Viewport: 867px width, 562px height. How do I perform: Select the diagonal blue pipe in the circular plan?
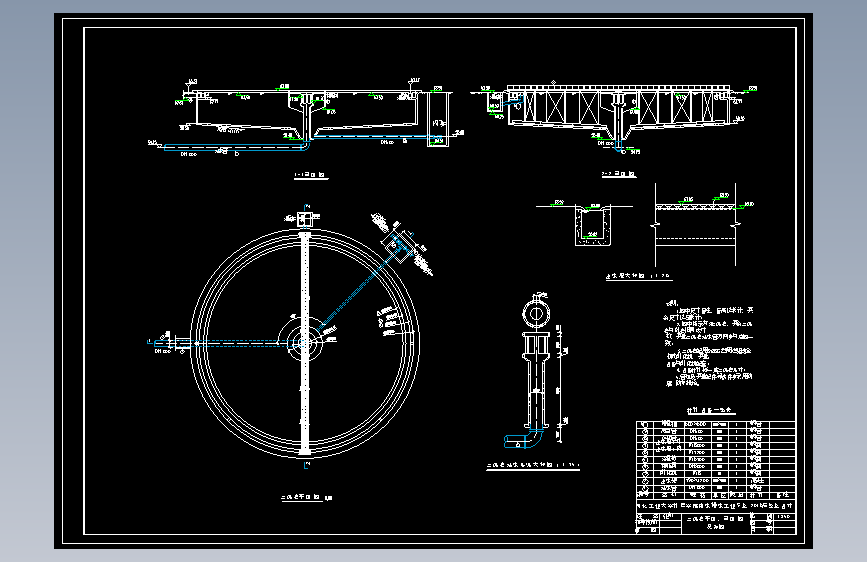click(358, 289)
